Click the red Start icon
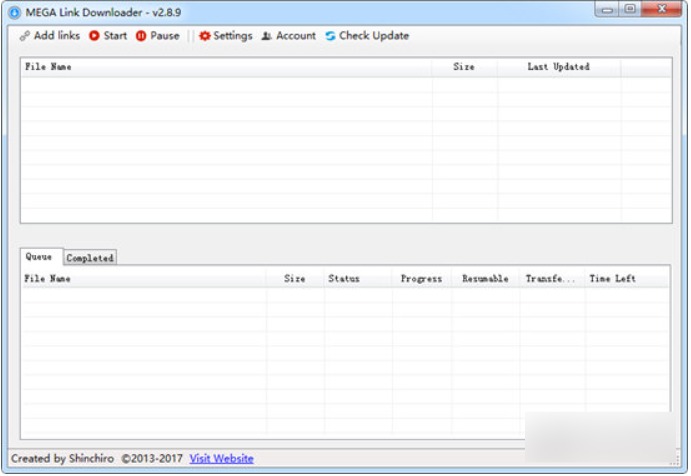Viewport: 691px width, 476px height. (x=94, y=36)
